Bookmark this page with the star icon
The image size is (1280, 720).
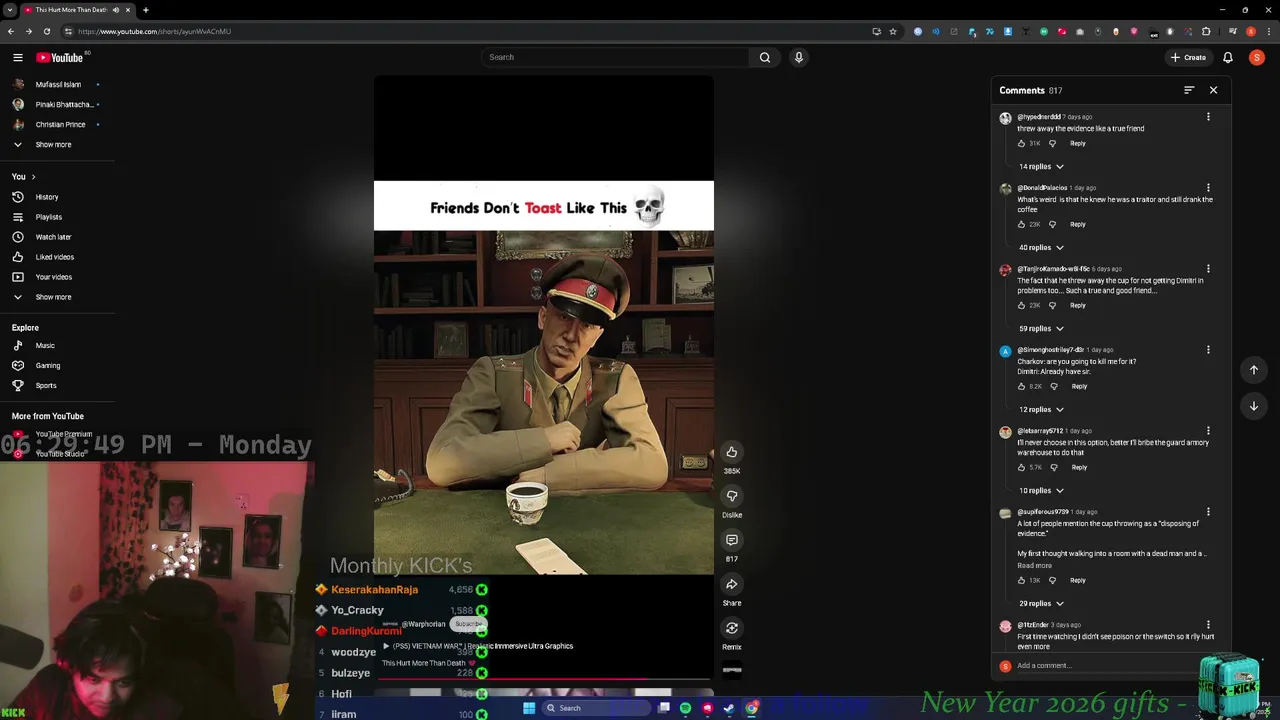click(x=893, y=31)
